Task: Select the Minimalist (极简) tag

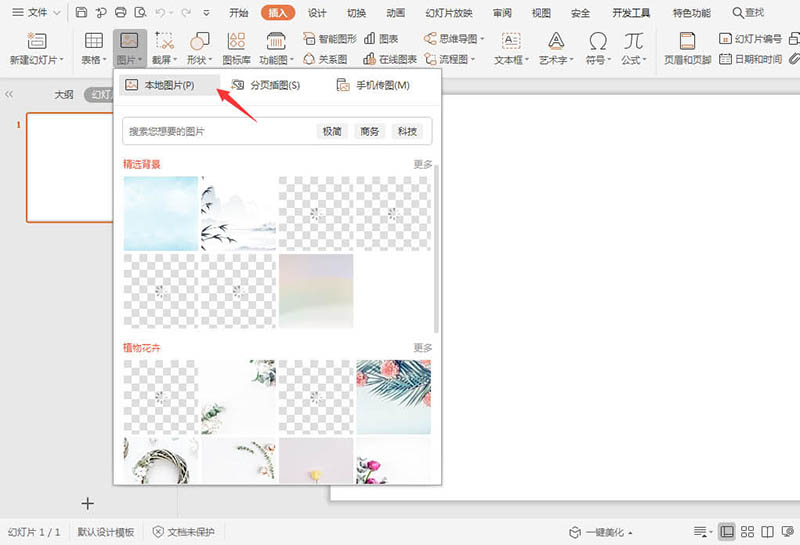Action: click(x=332, y=131)
